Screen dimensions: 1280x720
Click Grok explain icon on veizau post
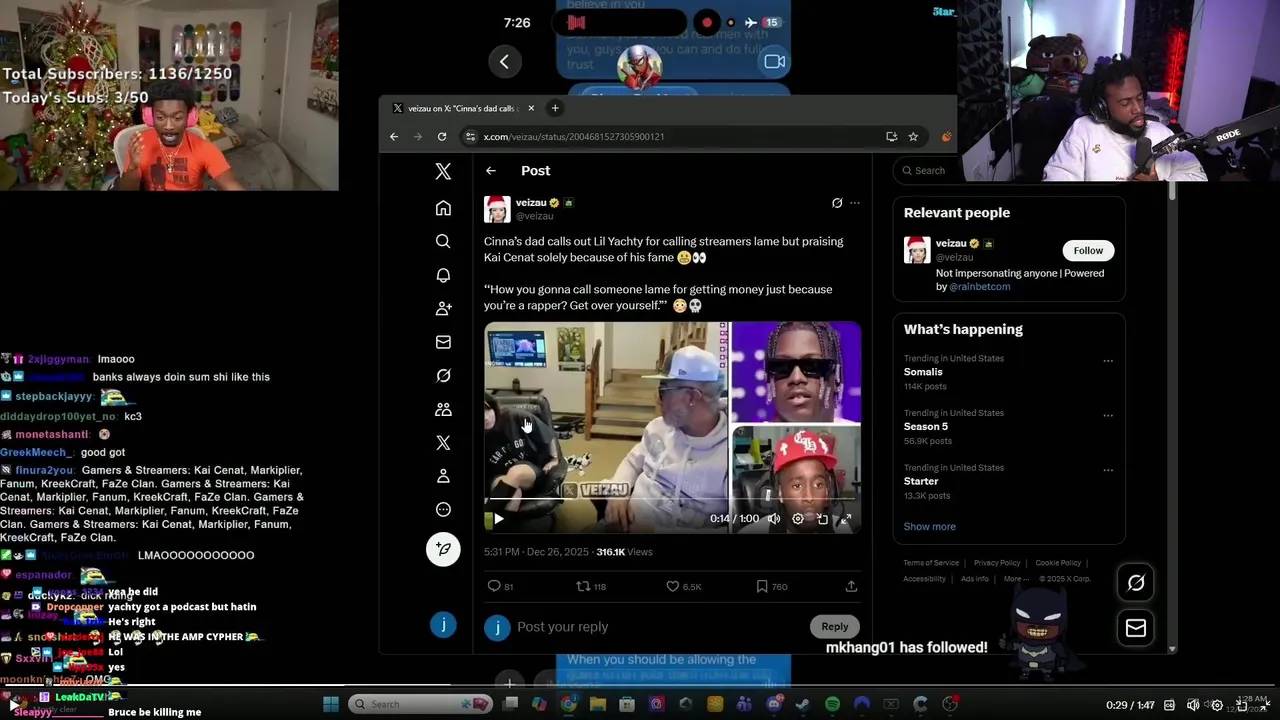click(x=837, y=203)
